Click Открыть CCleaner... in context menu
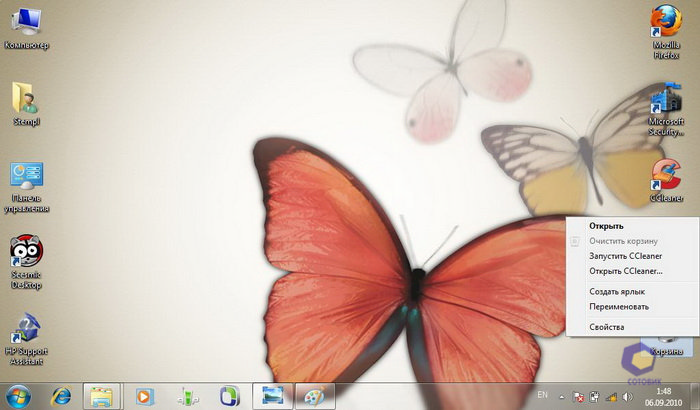The image size is (700, 410). click(625, 272)
